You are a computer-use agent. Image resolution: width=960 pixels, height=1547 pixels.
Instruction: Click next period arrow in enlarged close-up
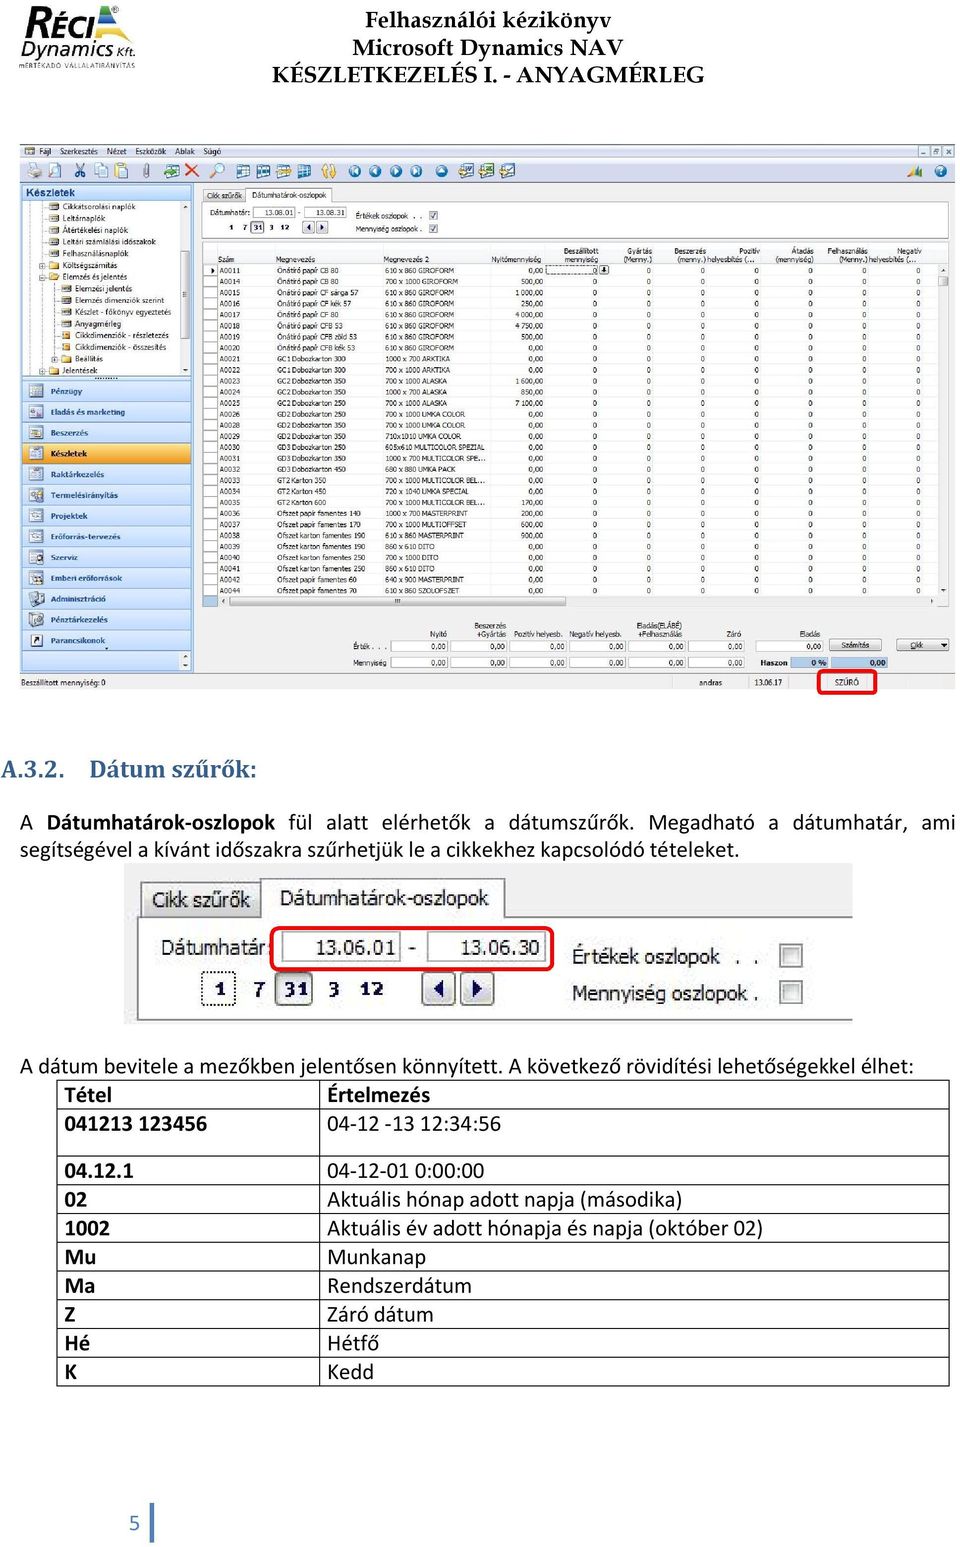pos(477,989)
